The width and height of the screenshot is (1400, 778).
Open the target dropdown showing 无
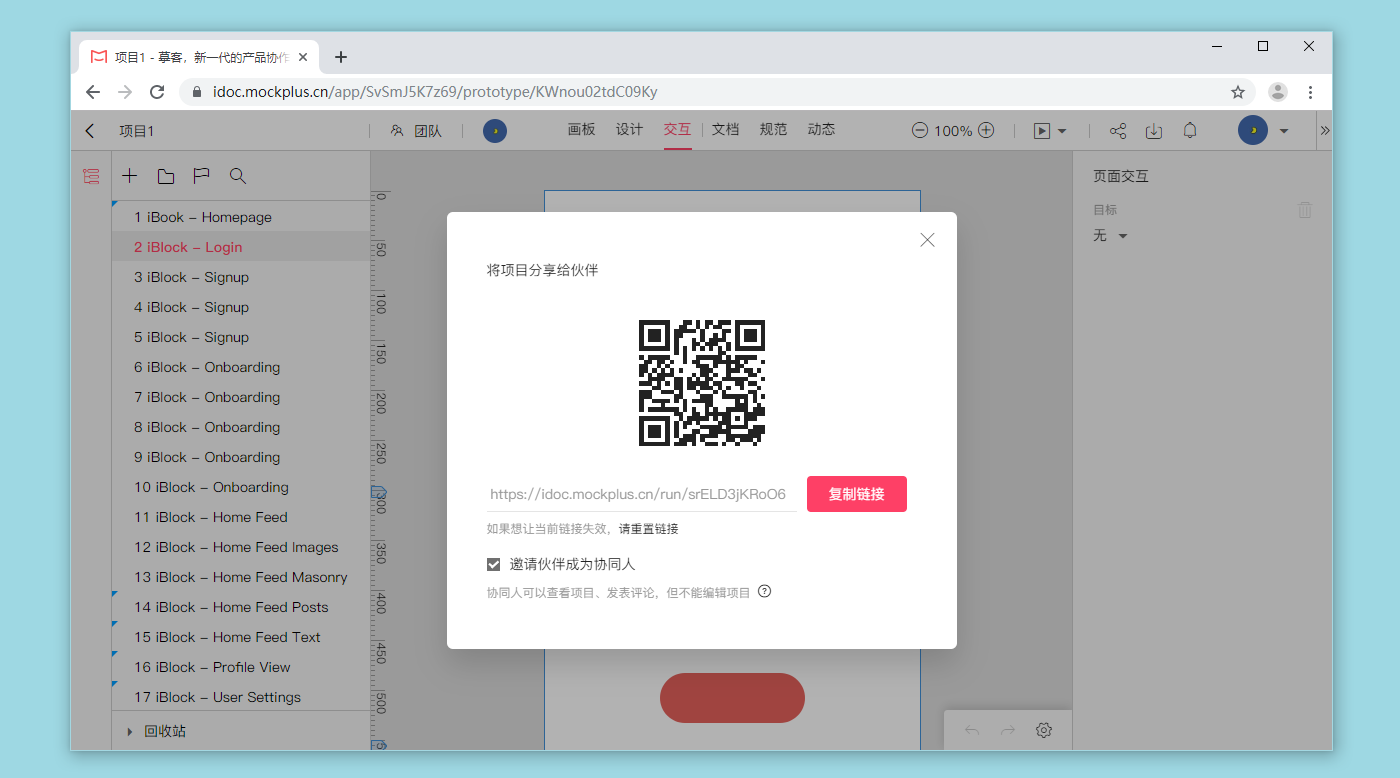point(1110,236)
